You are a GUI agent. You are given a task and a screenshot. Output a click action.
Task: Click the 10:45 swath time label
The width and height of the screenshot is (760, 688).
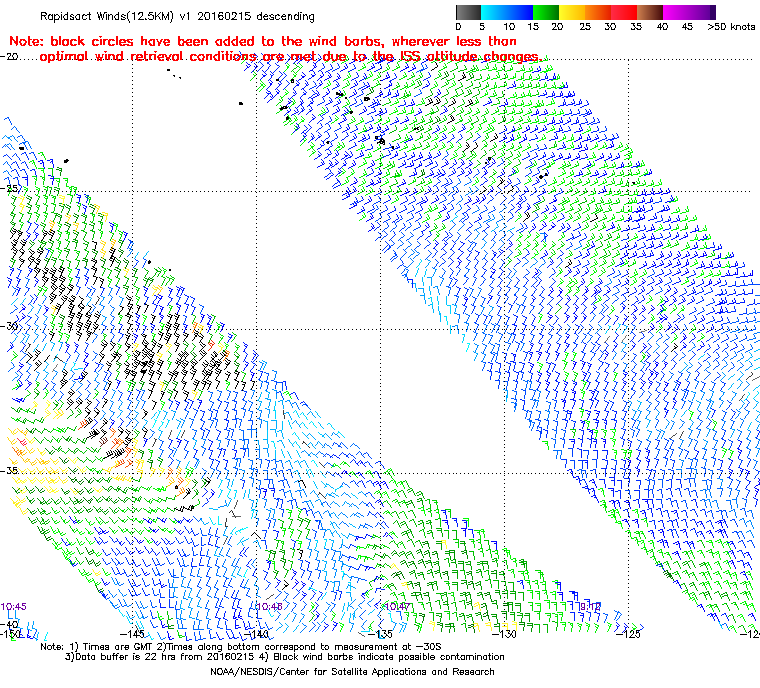[14, 607]
